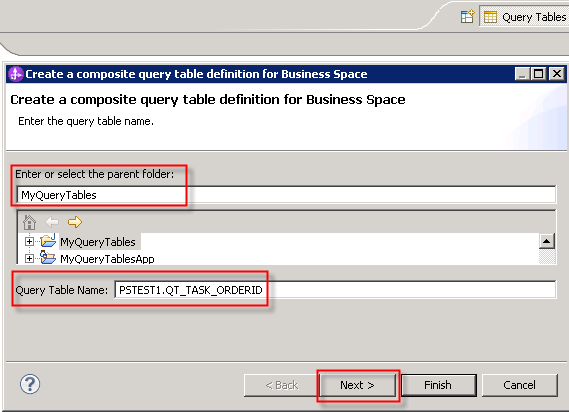Click the disabled < Back button

(282, 385)
